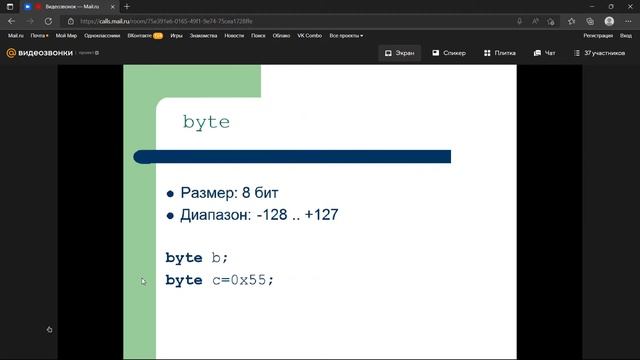640x360 pixels.
Task: Open the Чат panel
Action: pyautogui.click(x=544, y=53)
